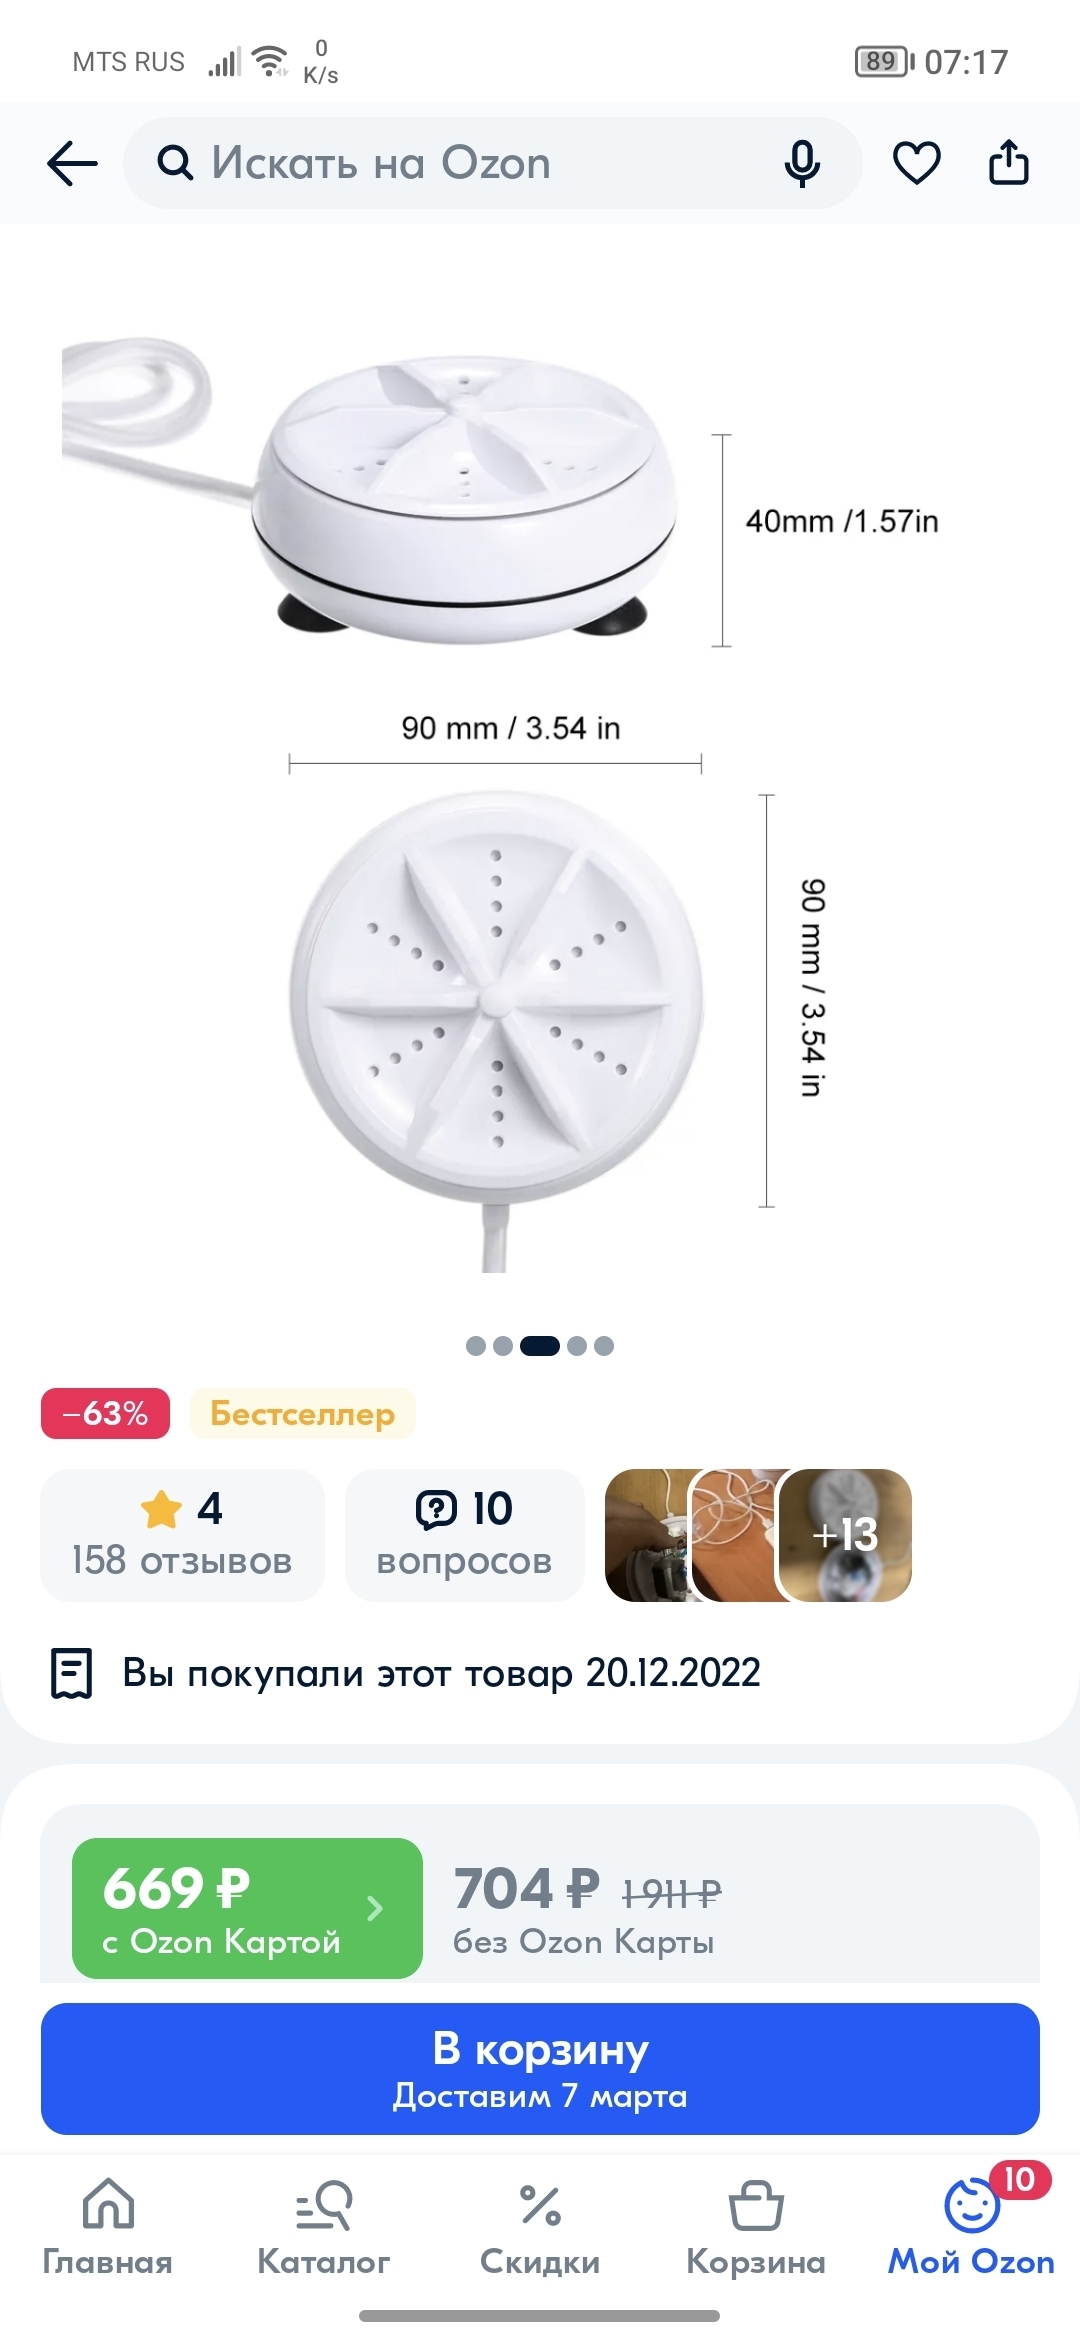Go to Скидки discounts tab

tap(540, 2228)
